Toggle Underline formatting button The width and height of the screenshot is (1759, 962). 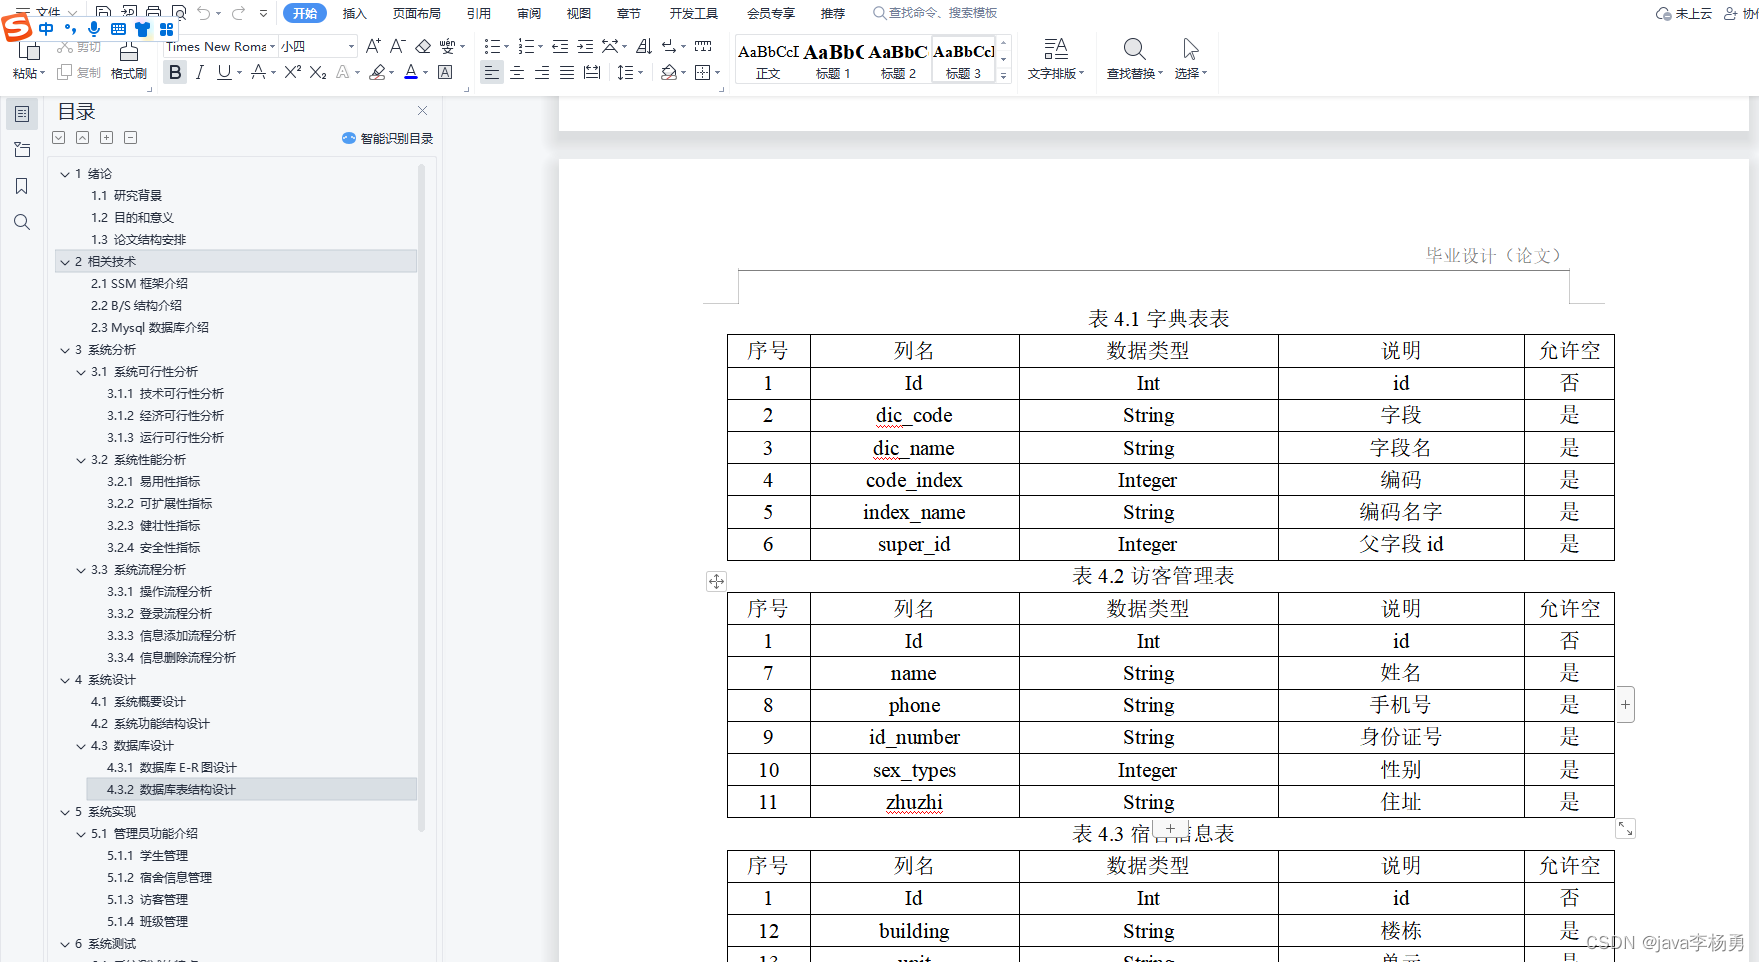click(224, 72)
